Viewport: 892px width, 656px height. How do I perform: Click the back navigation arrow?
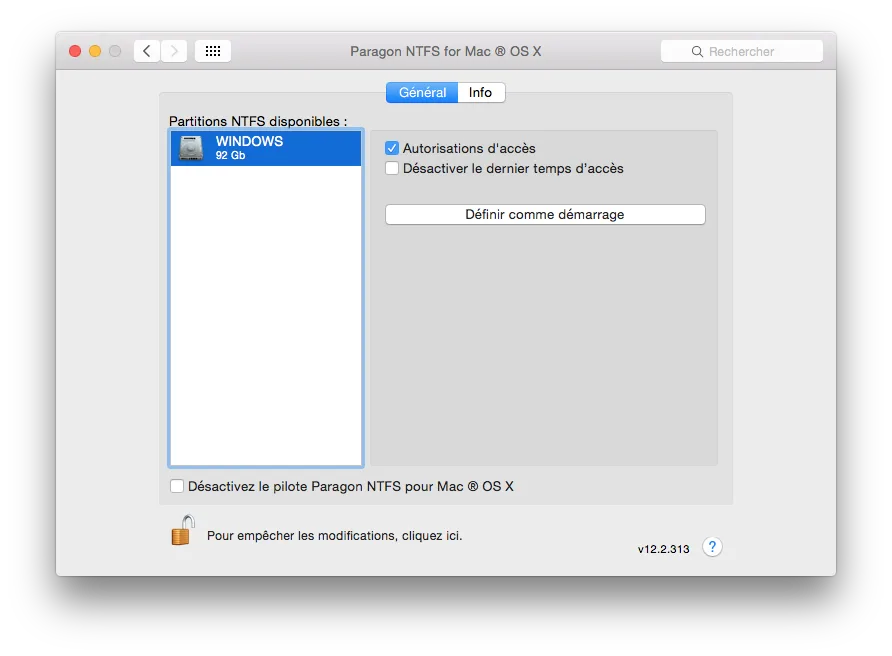147,51
